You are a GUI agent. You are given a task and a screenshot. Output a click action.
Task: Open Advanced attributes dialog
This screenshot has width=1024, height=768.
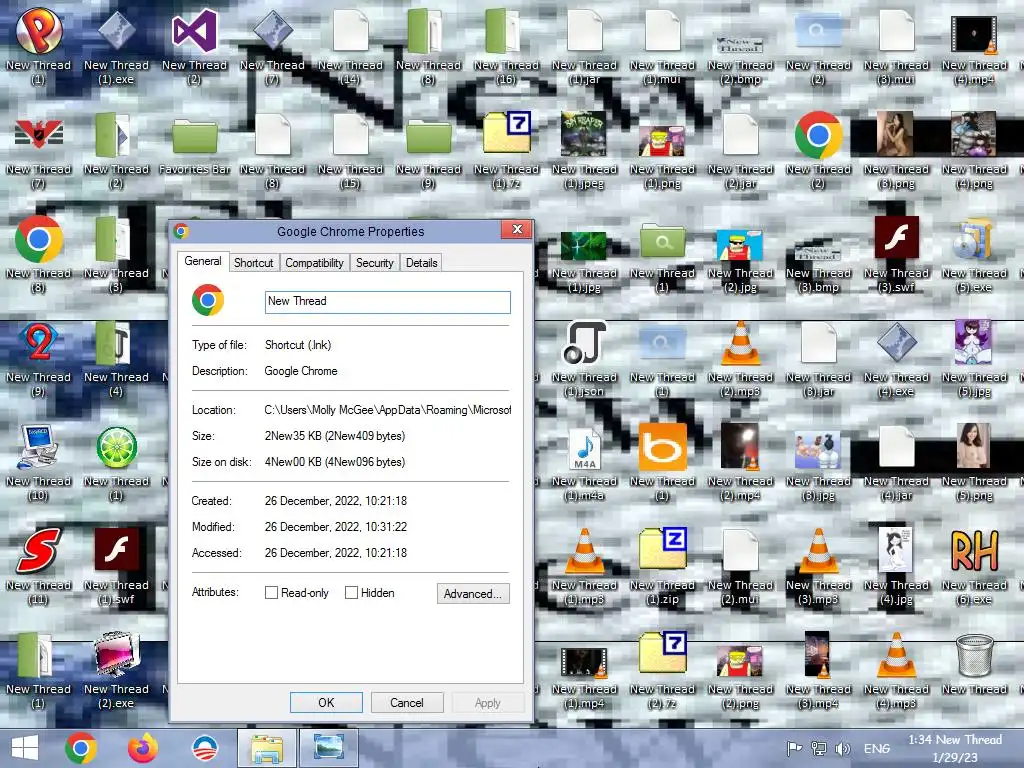point(473,593)
